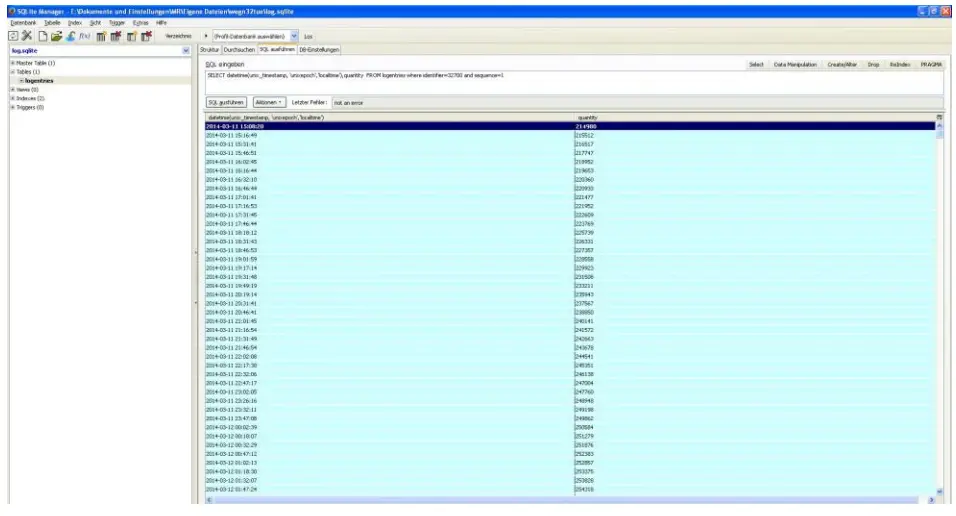Click the Verzeichnis label in toolbar

178,37
